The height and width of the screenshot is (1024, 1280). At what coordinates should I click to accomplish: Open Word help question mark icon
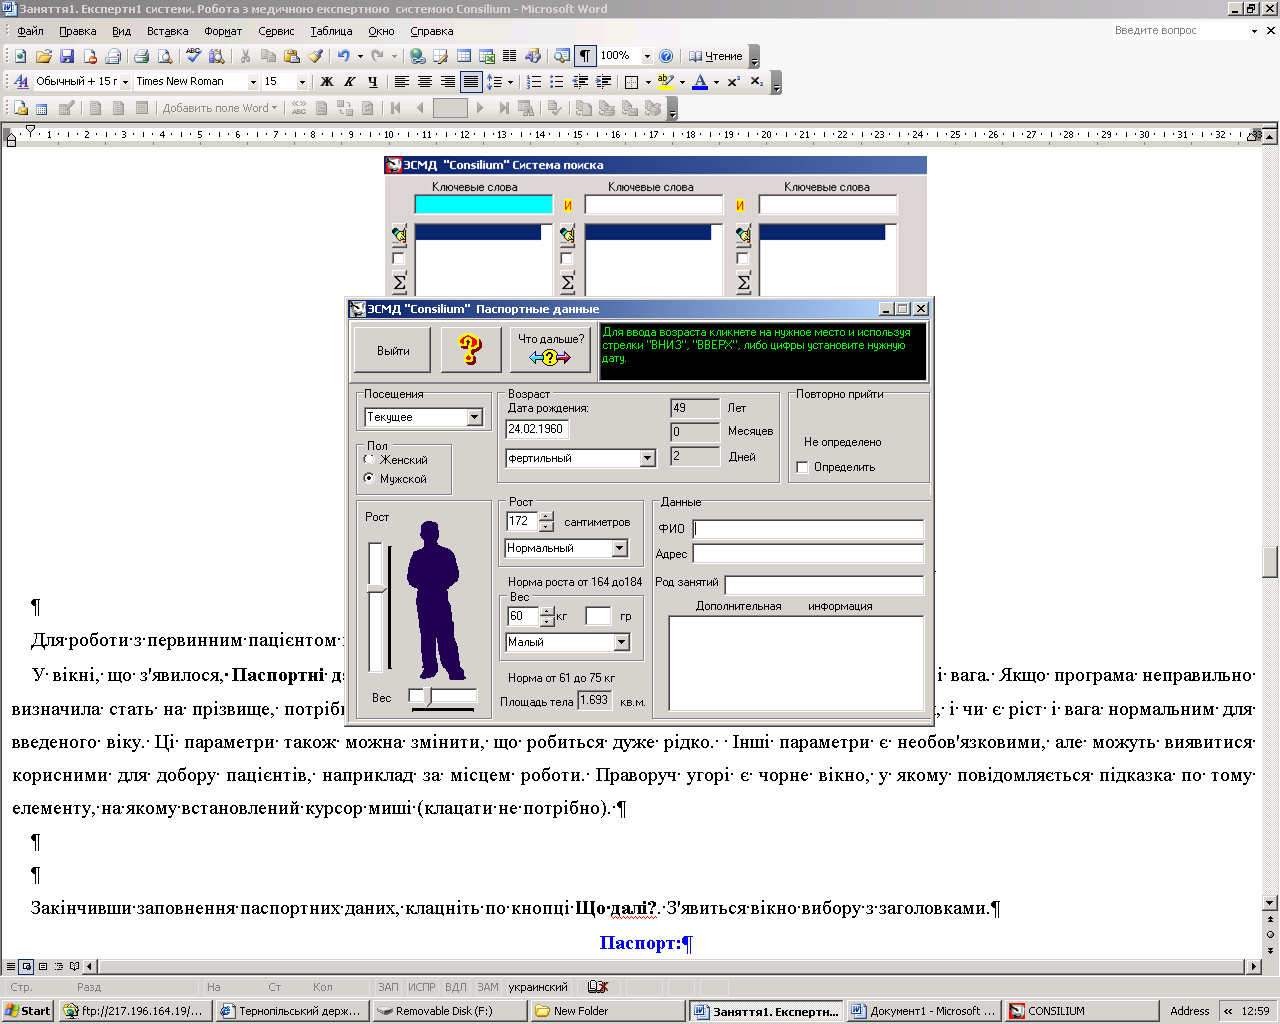[x=666, y=56]
